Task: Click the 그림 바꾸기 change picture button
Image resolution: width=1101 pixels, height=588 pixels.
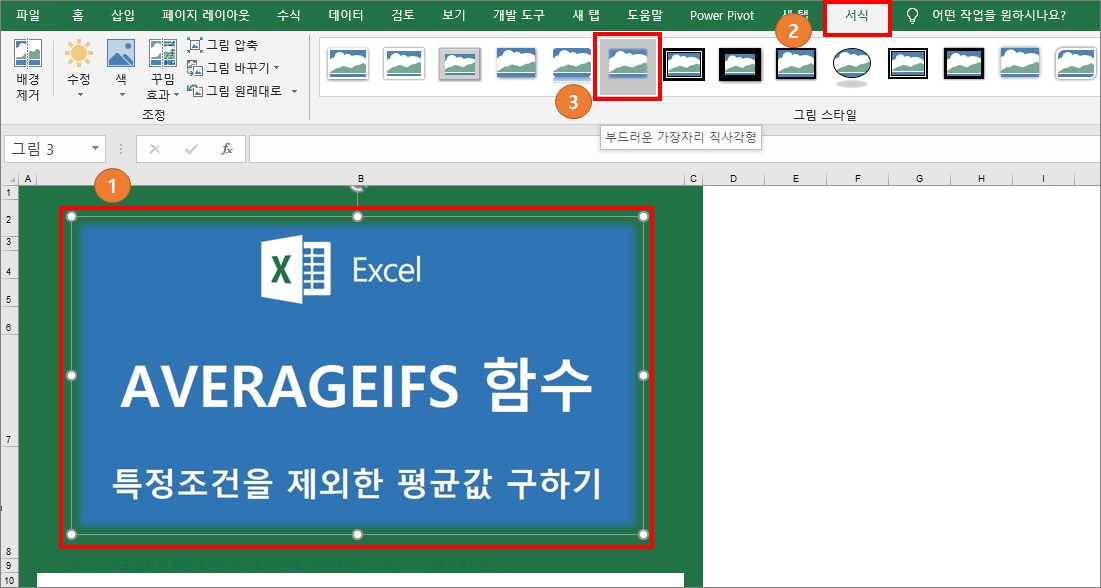Action: point(229,68)
